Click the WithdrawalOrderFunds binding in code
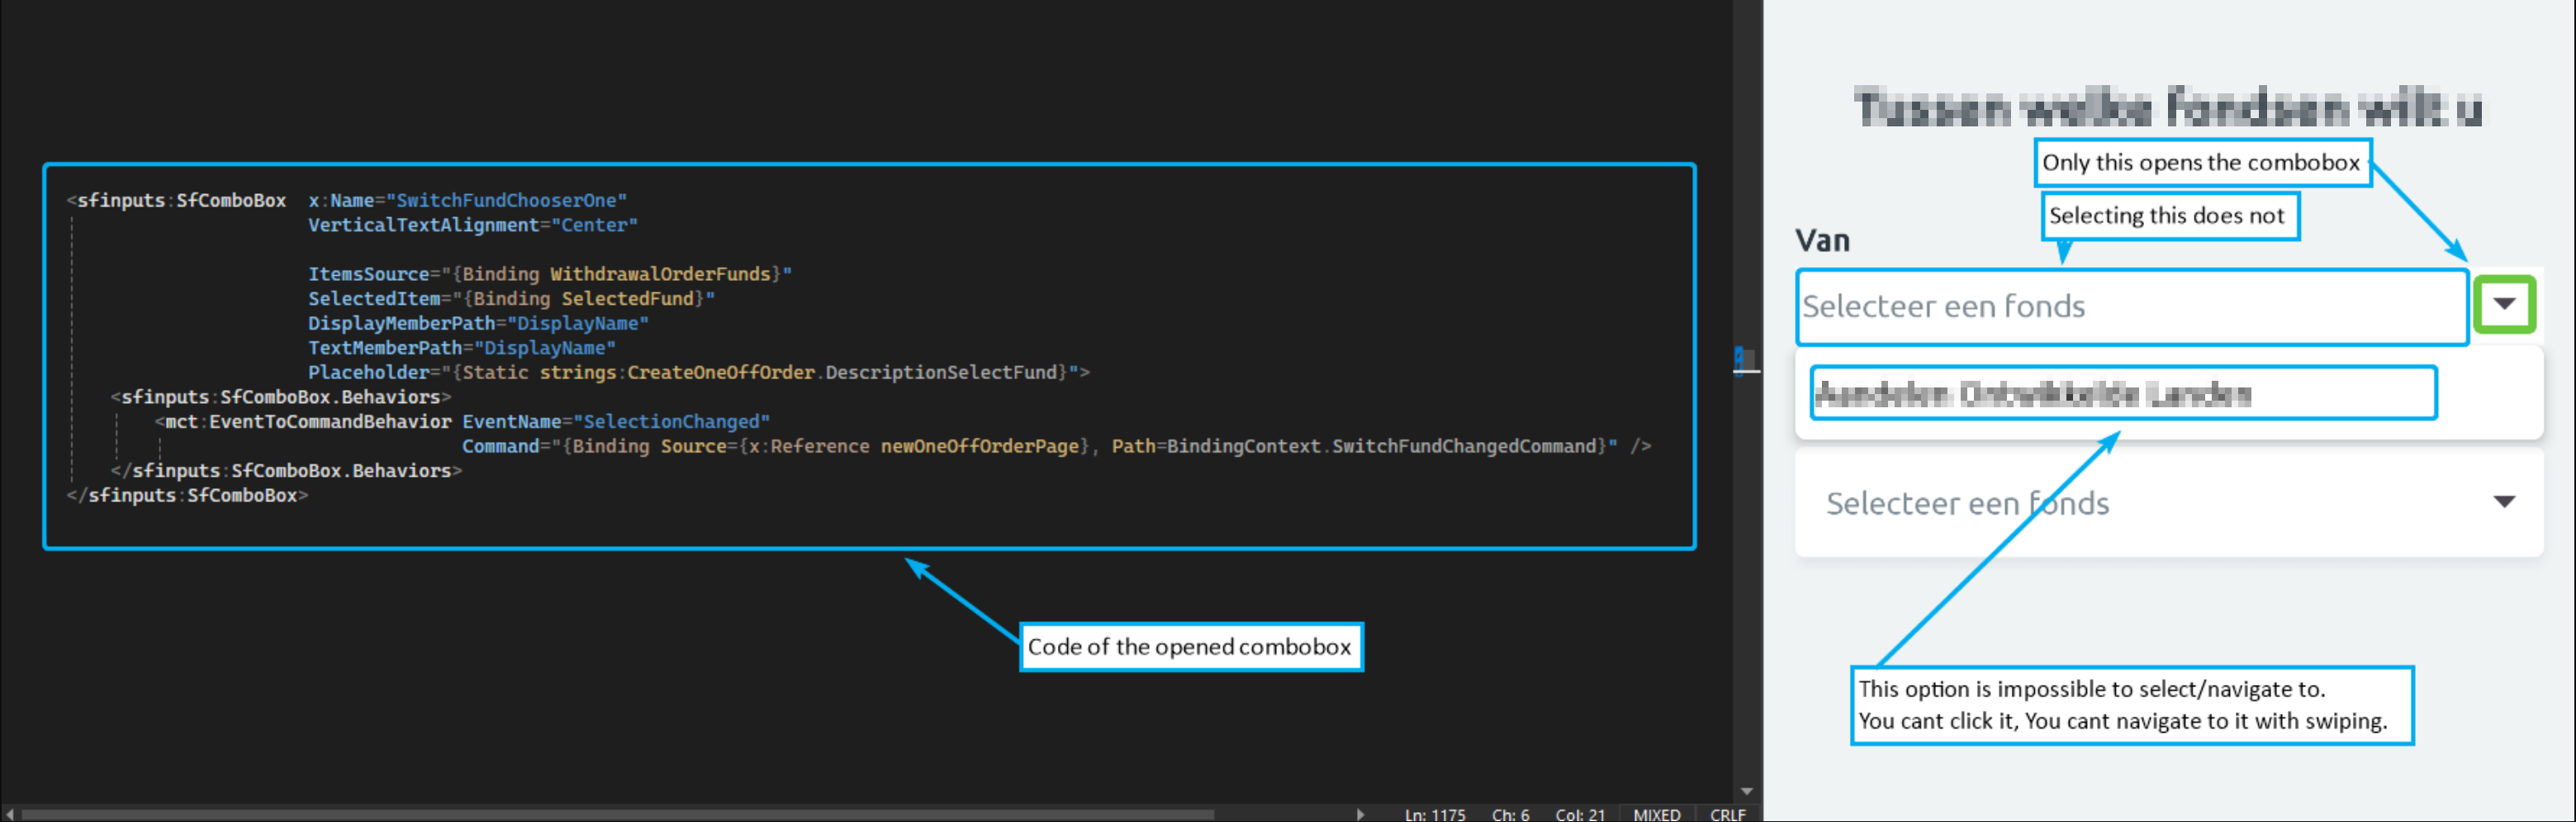 (660, 274)
